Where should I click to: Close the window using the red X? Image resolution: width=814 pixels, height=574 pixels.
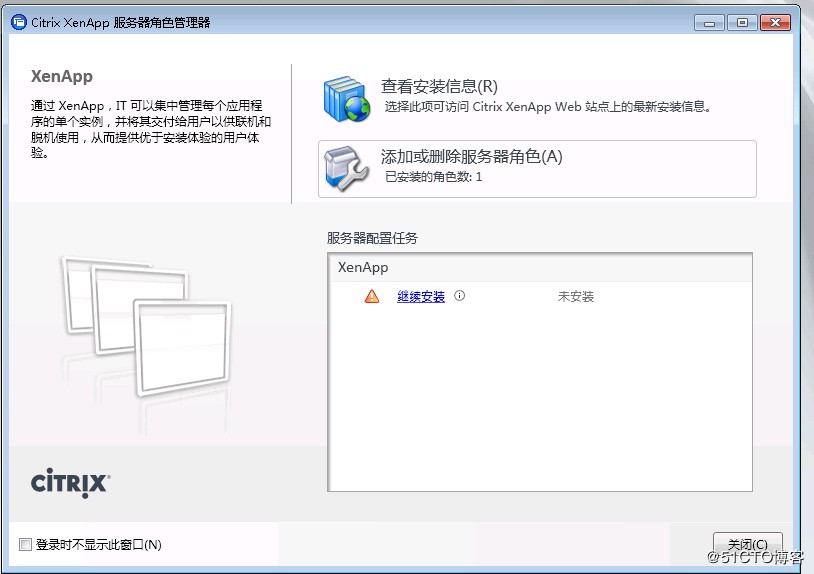pos(775,23)
